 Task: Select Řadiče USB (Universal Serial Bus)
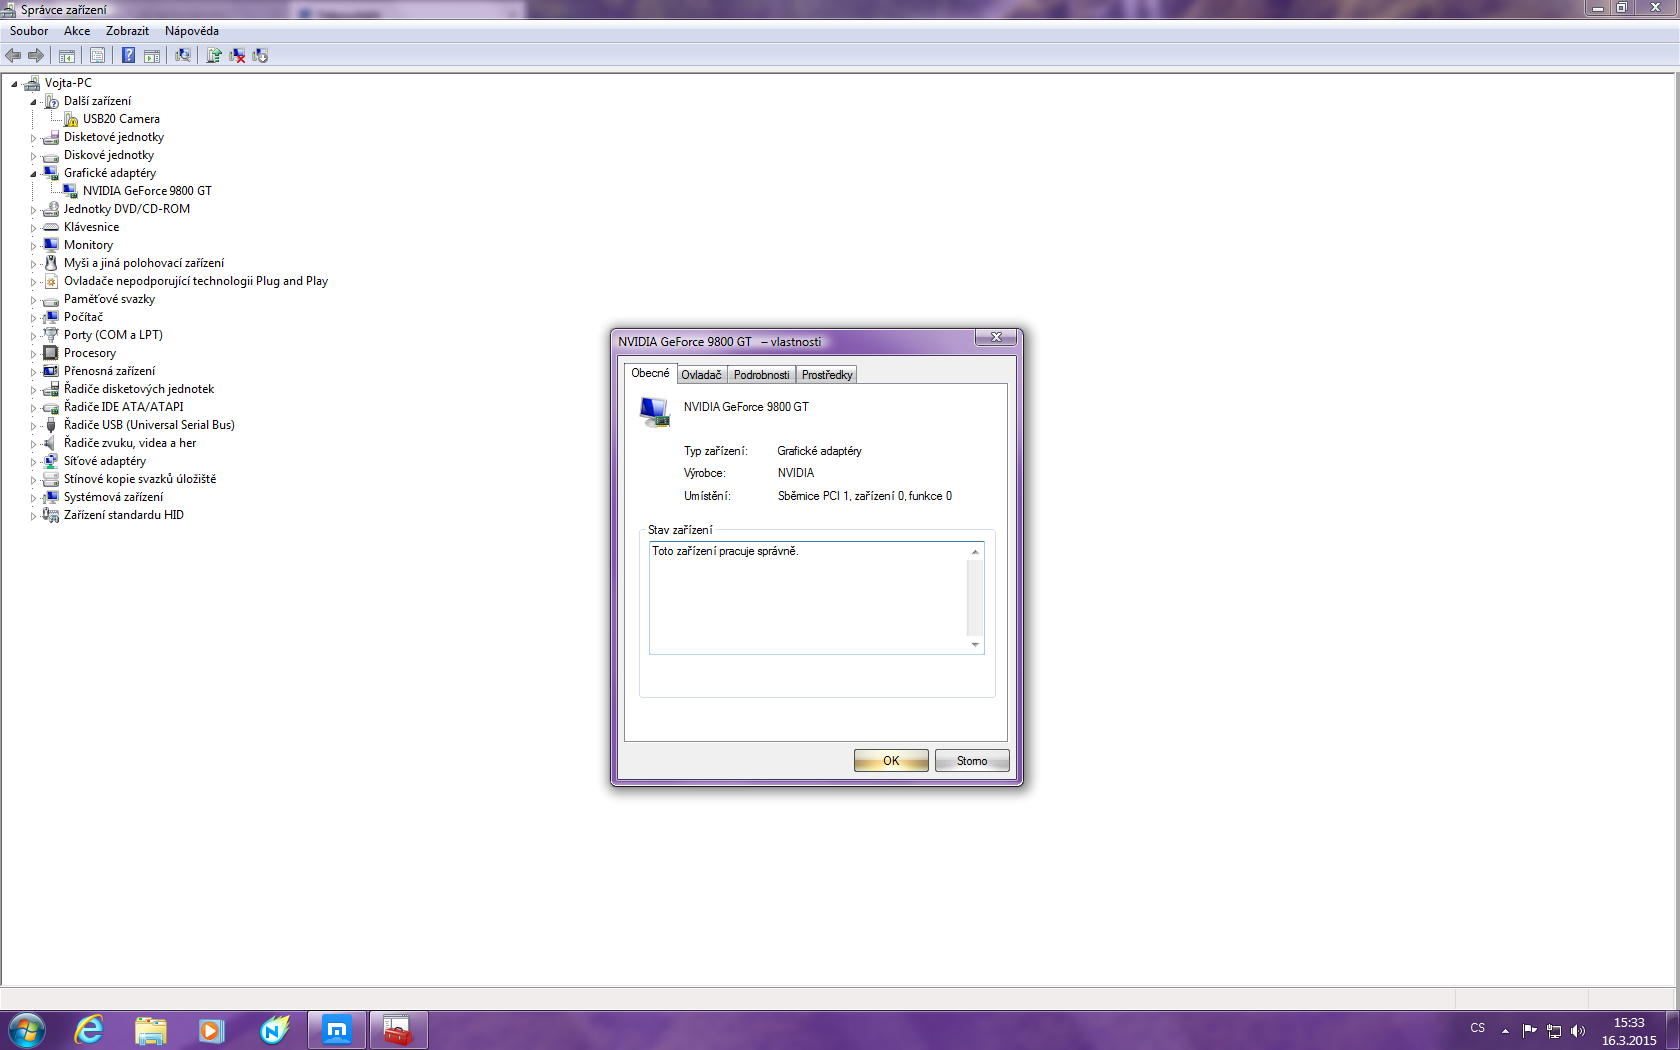[x=149, y=425]
